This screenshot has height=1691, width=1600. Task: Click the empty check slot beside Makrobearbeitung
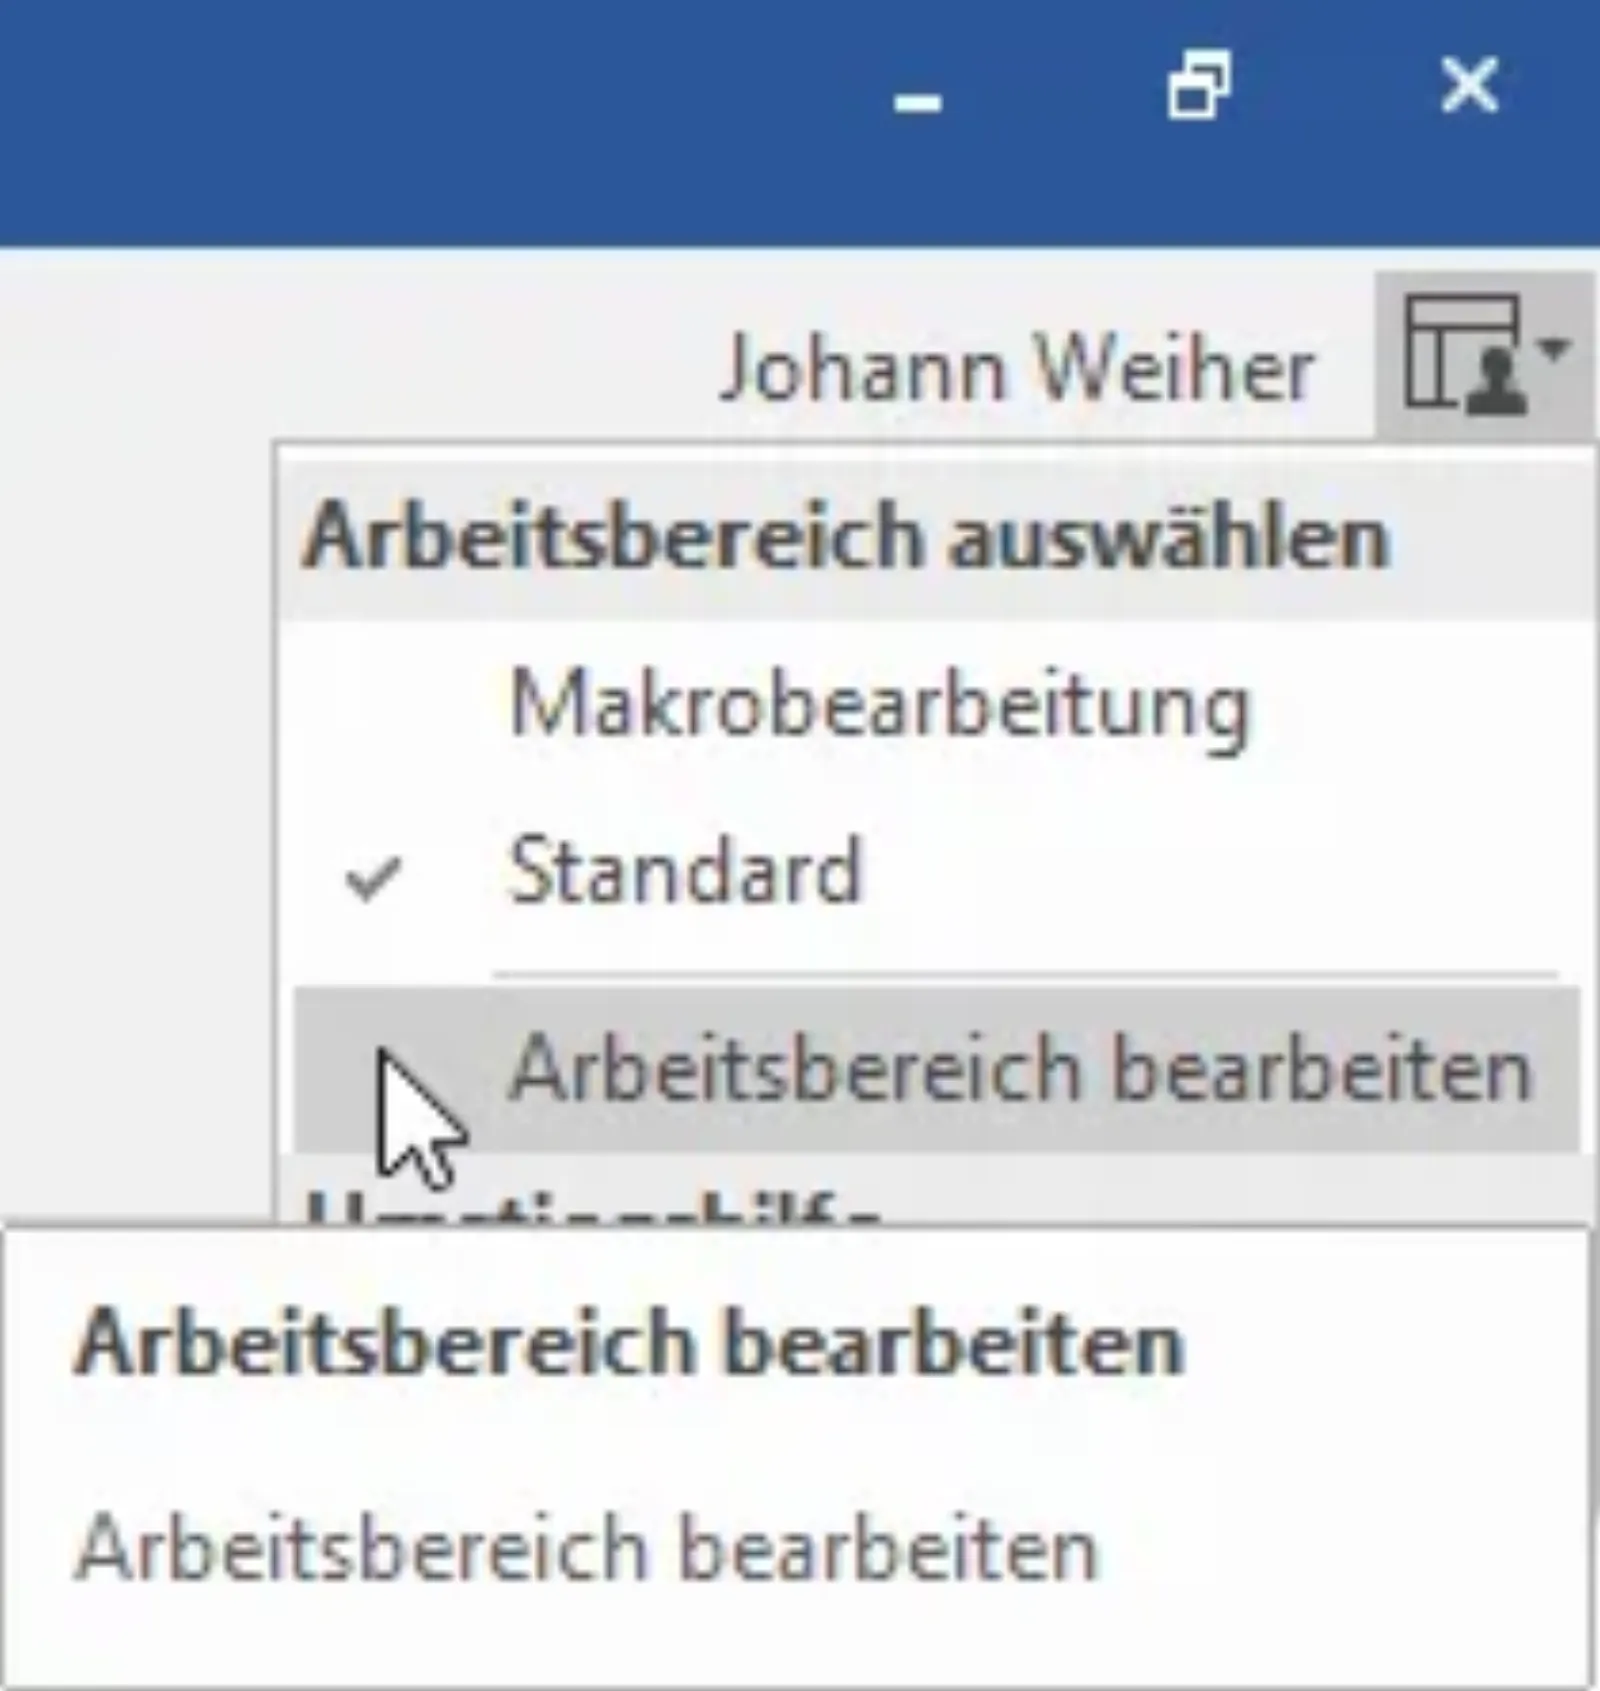click(373, 707)
